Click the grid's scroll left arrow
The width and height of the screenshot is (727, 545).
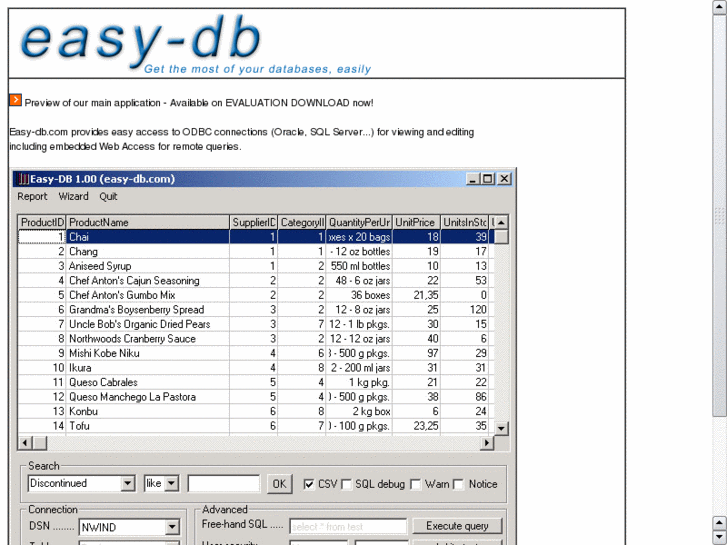pyautogui.click(x=25, y=443)
